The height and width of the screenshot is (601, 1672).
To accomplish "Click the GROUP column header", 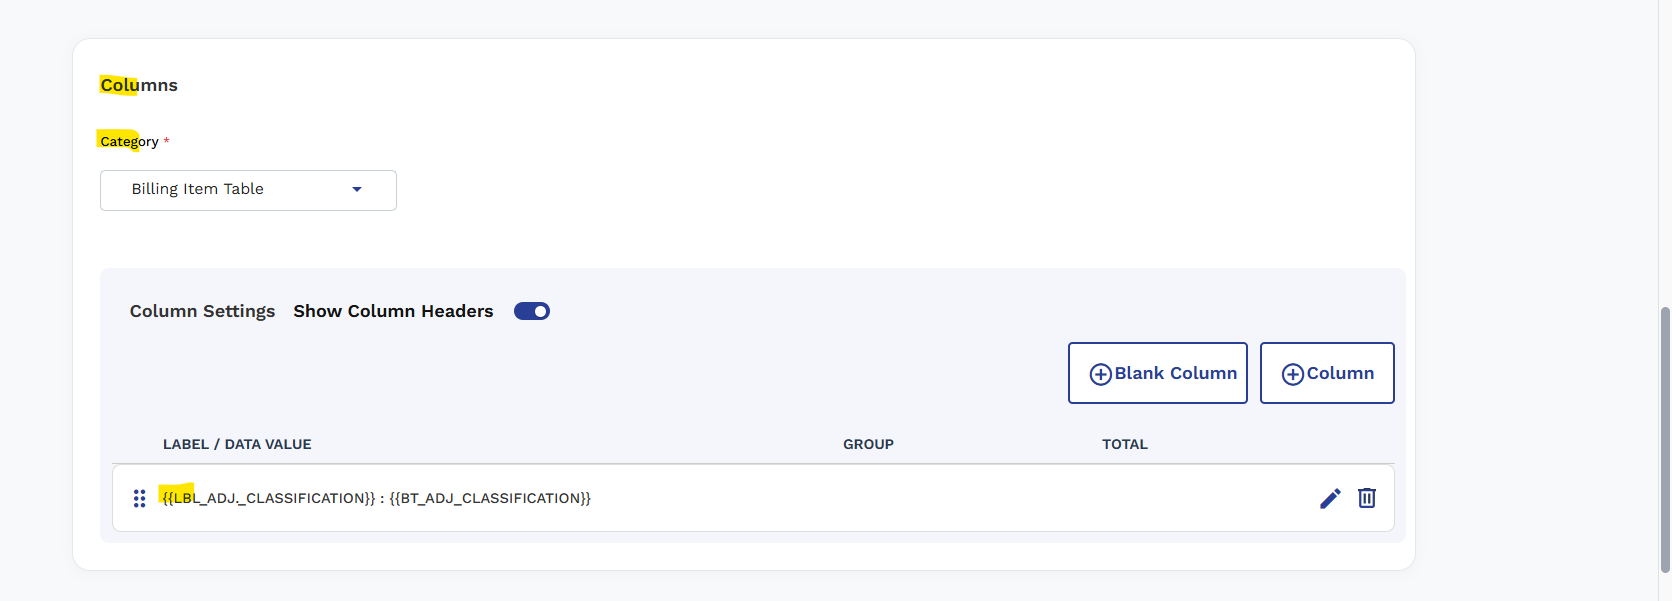I will tap(868, 444).
